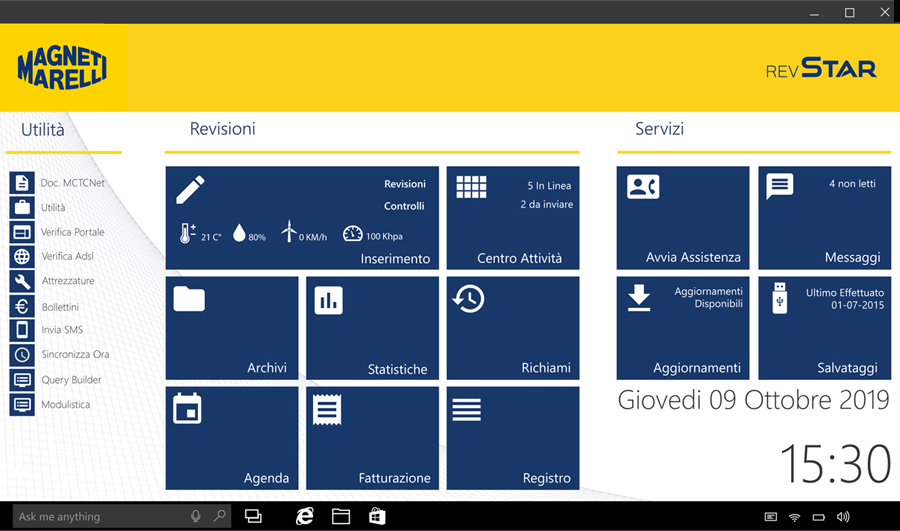The height and width of the screenshot is (531, 900).
Task: Open the Doc. MCTCNet document icon
Action: click(22, 183)
